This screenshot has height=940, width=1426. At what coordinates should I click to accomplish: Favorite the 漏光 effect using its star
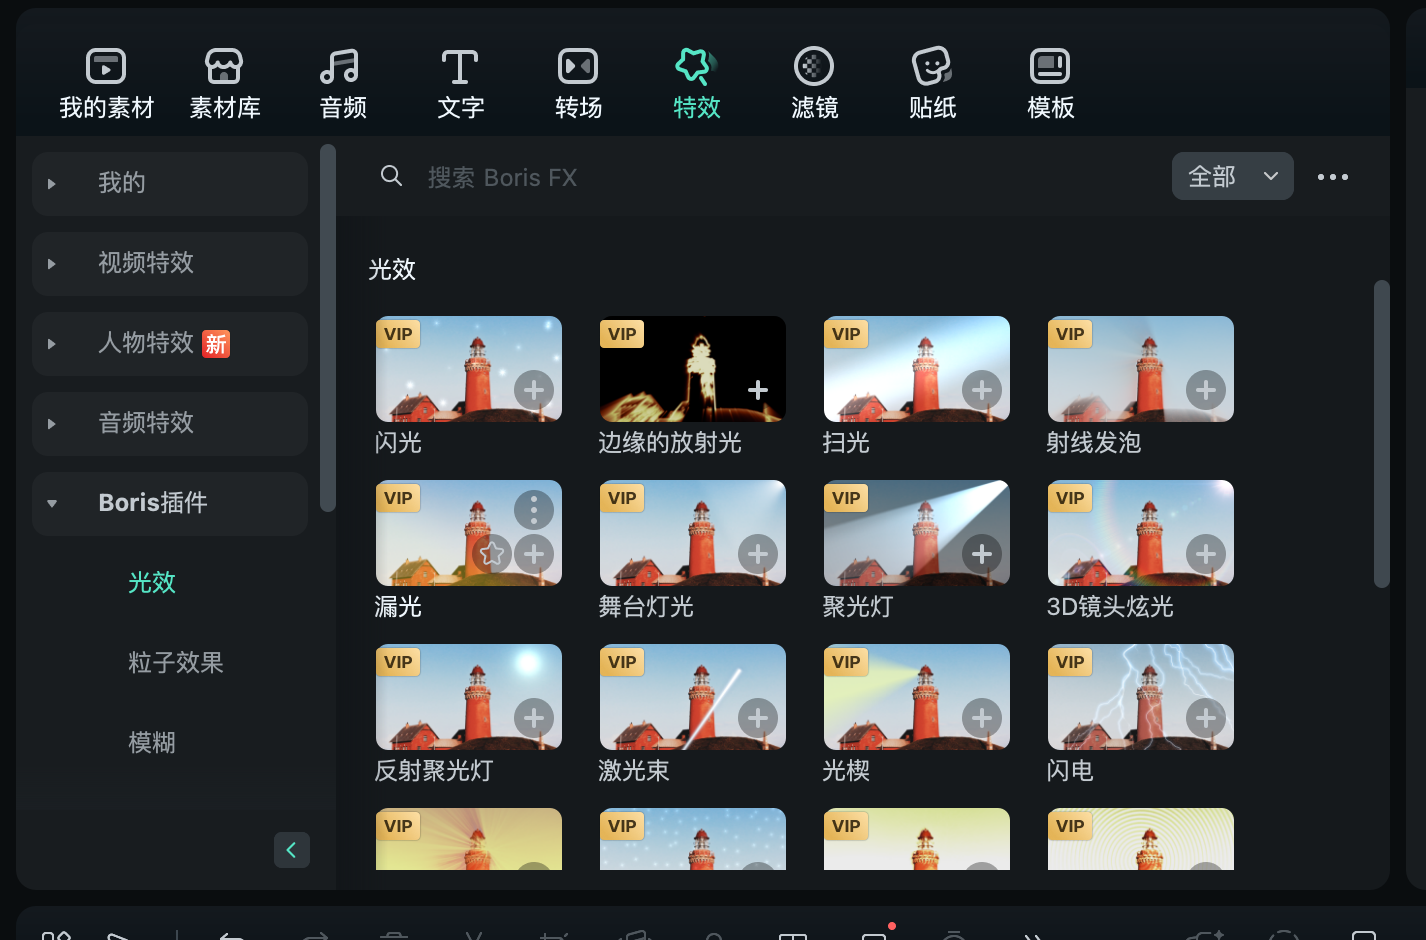click(491, 554)
